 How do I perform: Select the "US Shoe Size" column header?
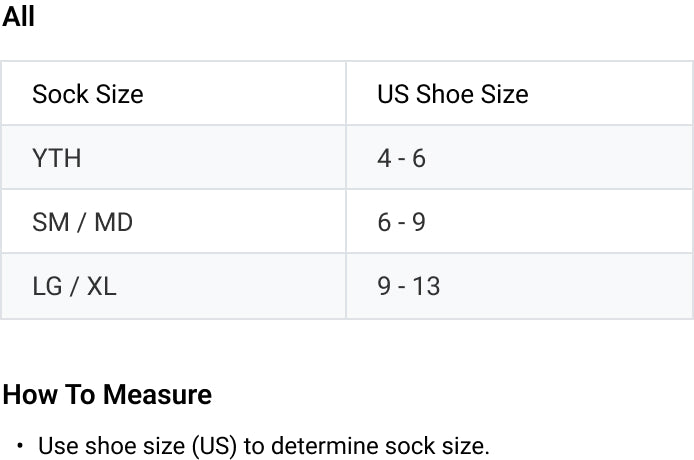[452, 94]
